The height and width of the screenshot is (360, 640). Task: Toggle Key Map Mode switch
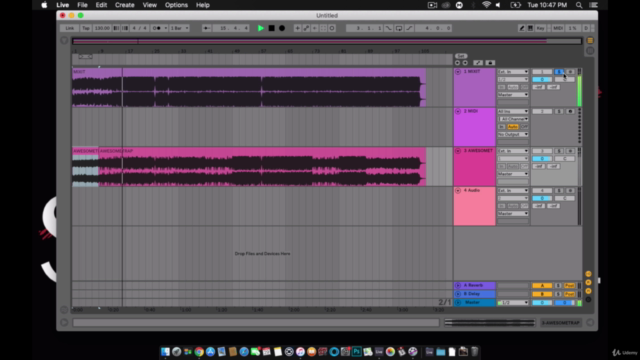[x=541, y=28]
